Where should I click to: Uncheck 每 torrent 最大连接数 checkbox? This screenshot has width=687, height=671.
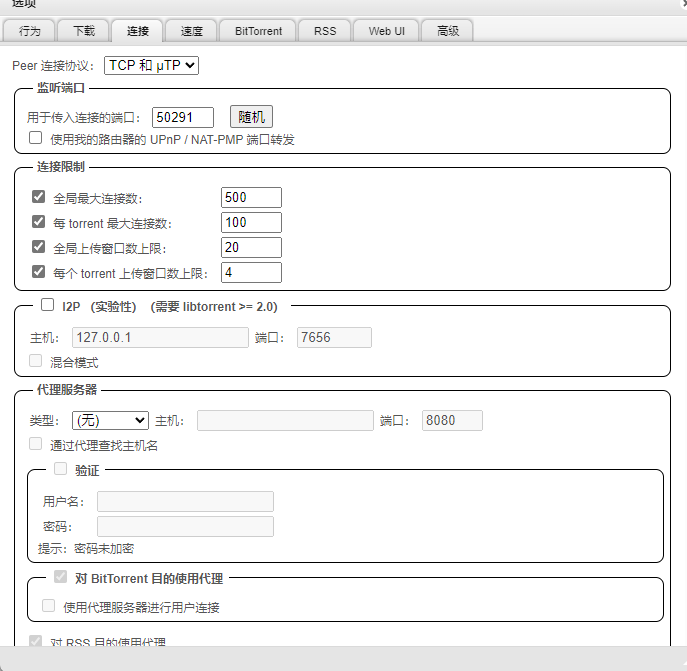tap(39, 222)
